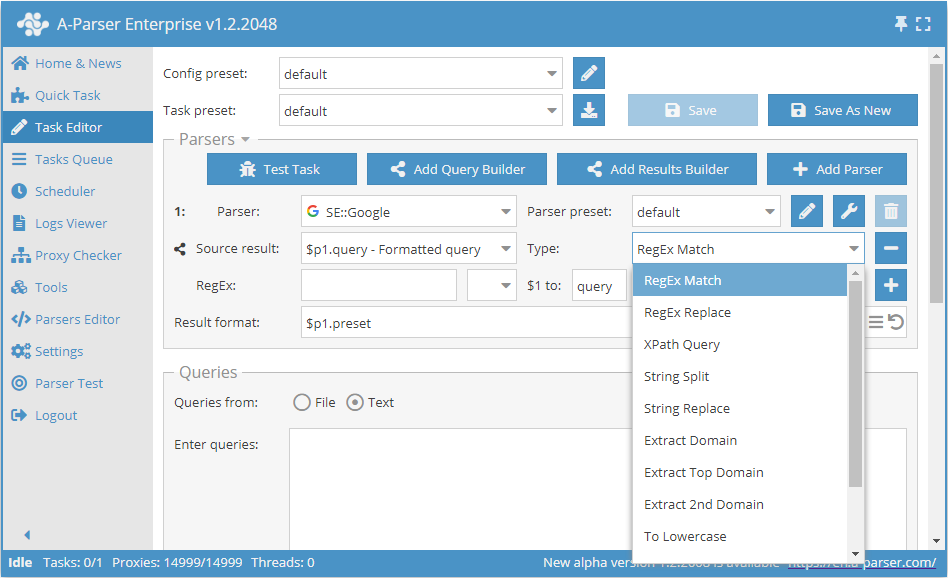Image resolution: width=948 pixels, height=578 pixels.
Task: Open Proxy Checker in the sidebar
Action: (77, 255)
